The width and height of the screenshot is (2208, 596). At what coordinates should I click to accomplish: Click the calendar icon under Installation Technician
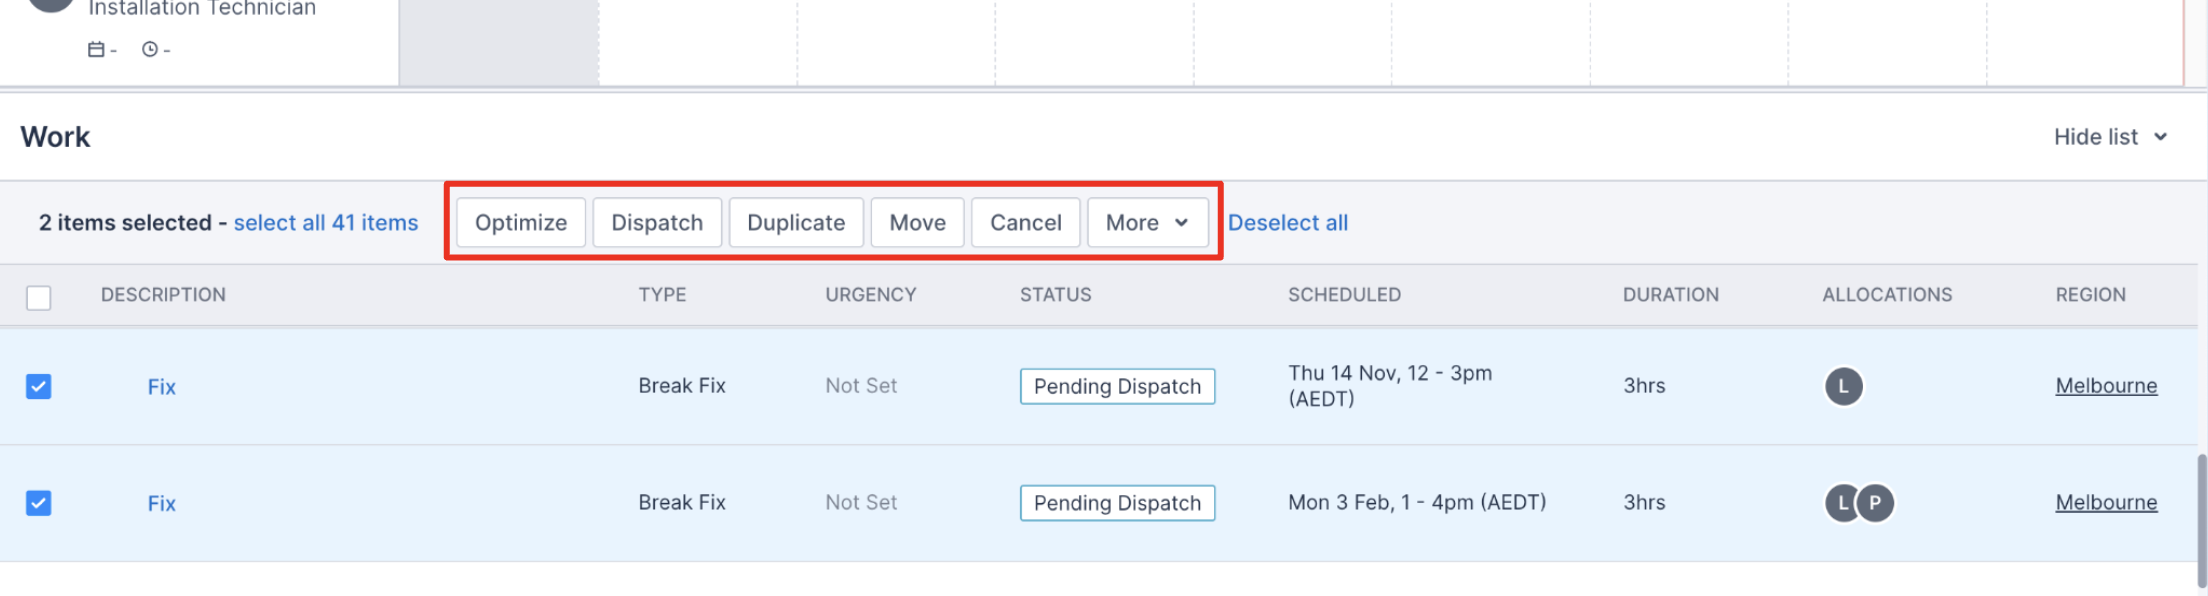click(x=96, y=49)
